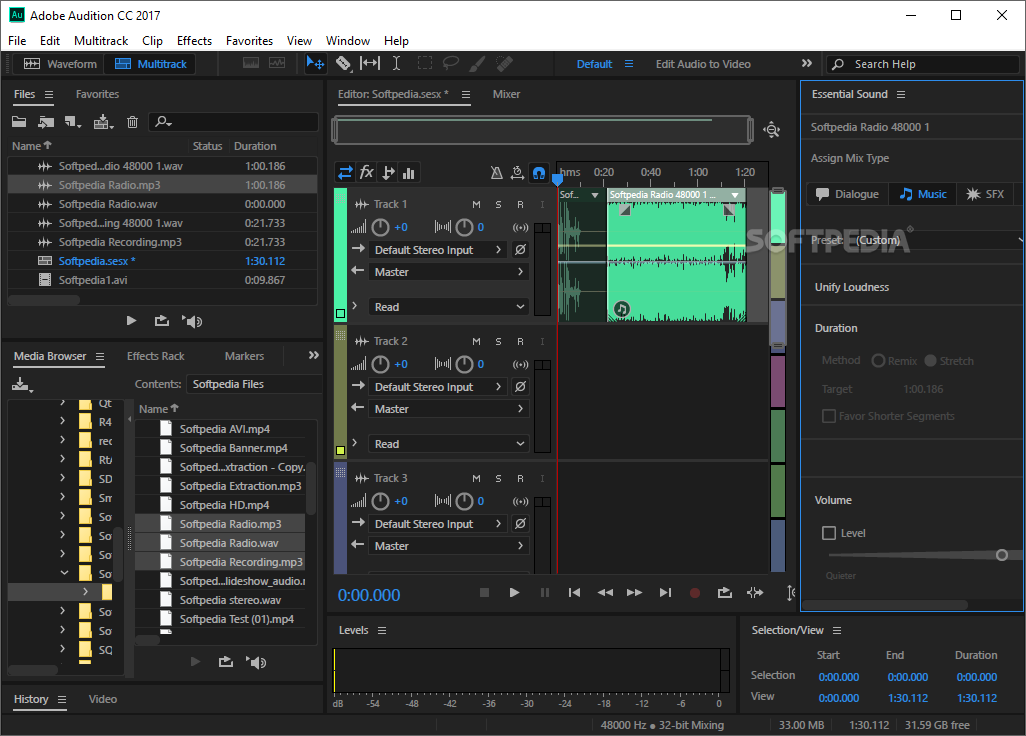Adjust the Volume level slider handle

1002,555
